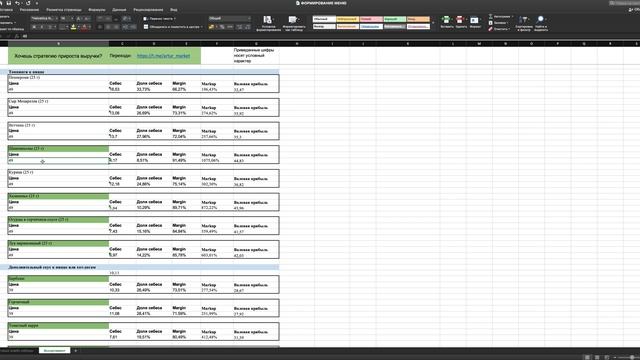Apply the green Good cell style
The width and height of the screenshot is (640, 360).
click(394, 19)
